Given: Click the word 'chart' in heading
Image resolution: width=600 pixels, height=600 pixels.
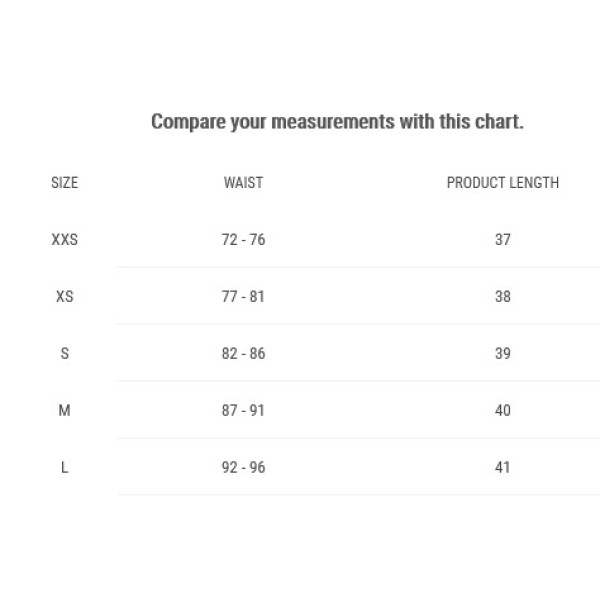Looking at the screenshot, I should click(497, 122).
